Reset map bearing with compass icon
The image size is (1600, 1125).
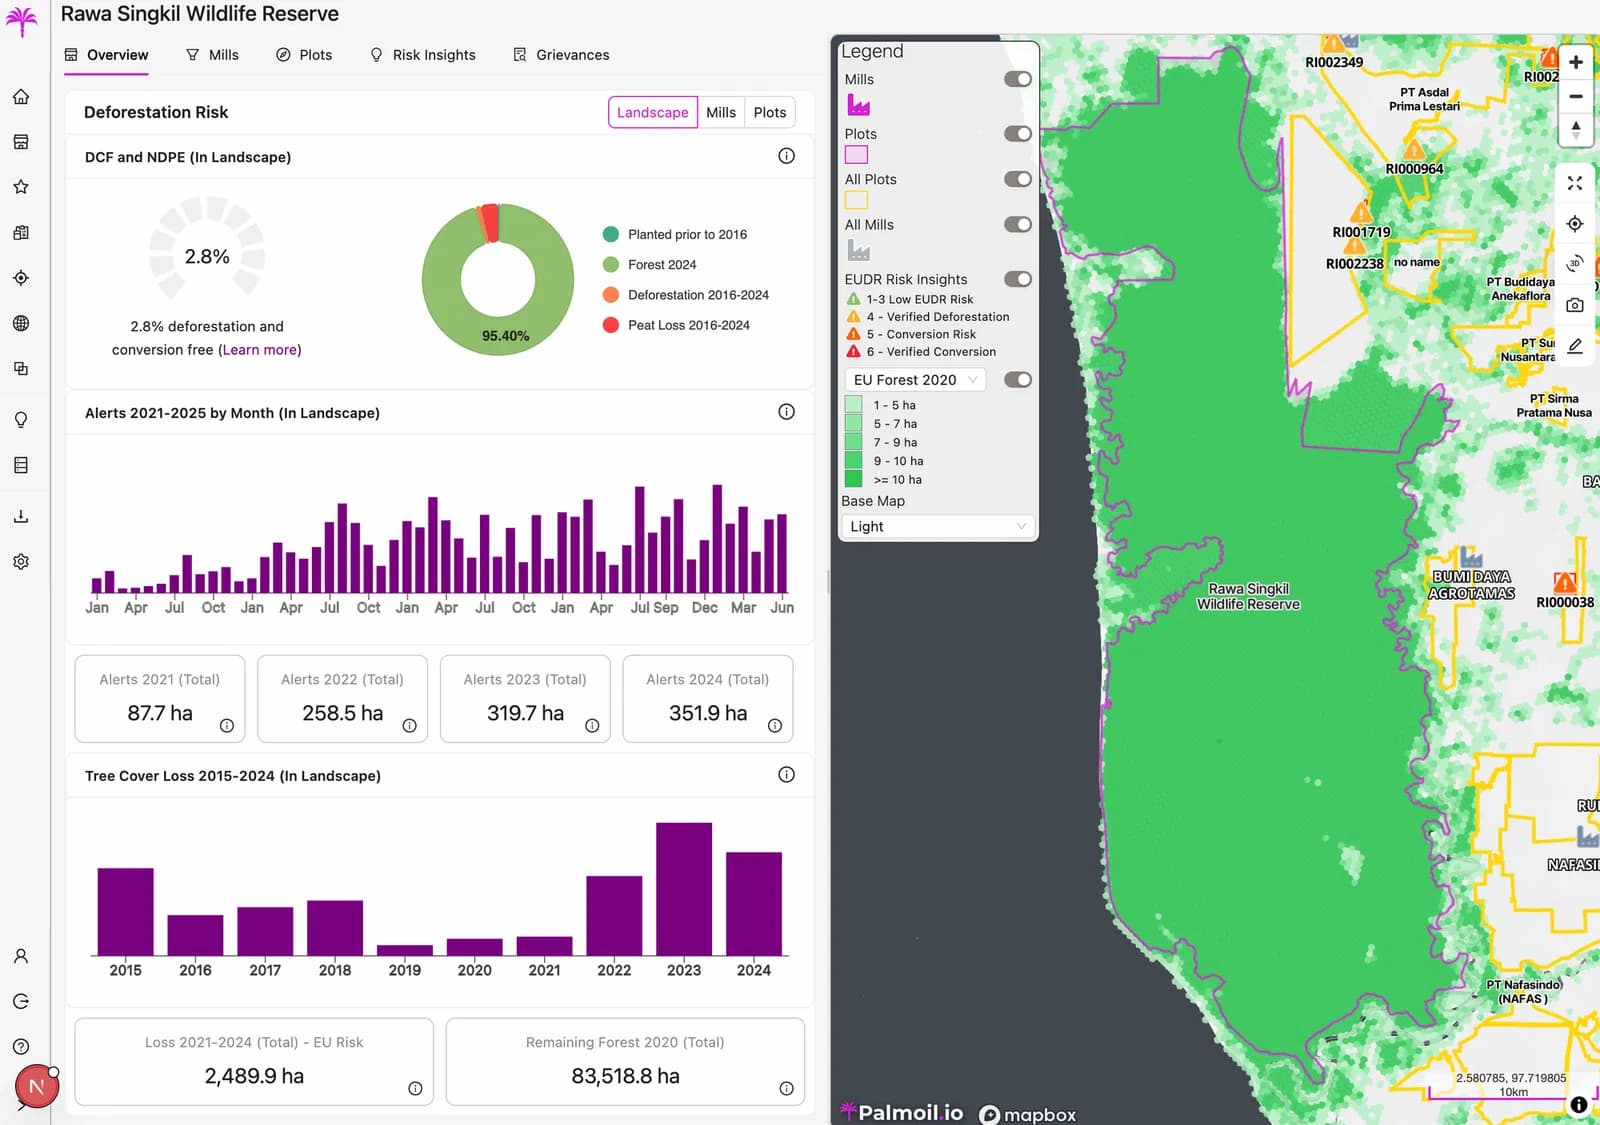pos(1575,130)
